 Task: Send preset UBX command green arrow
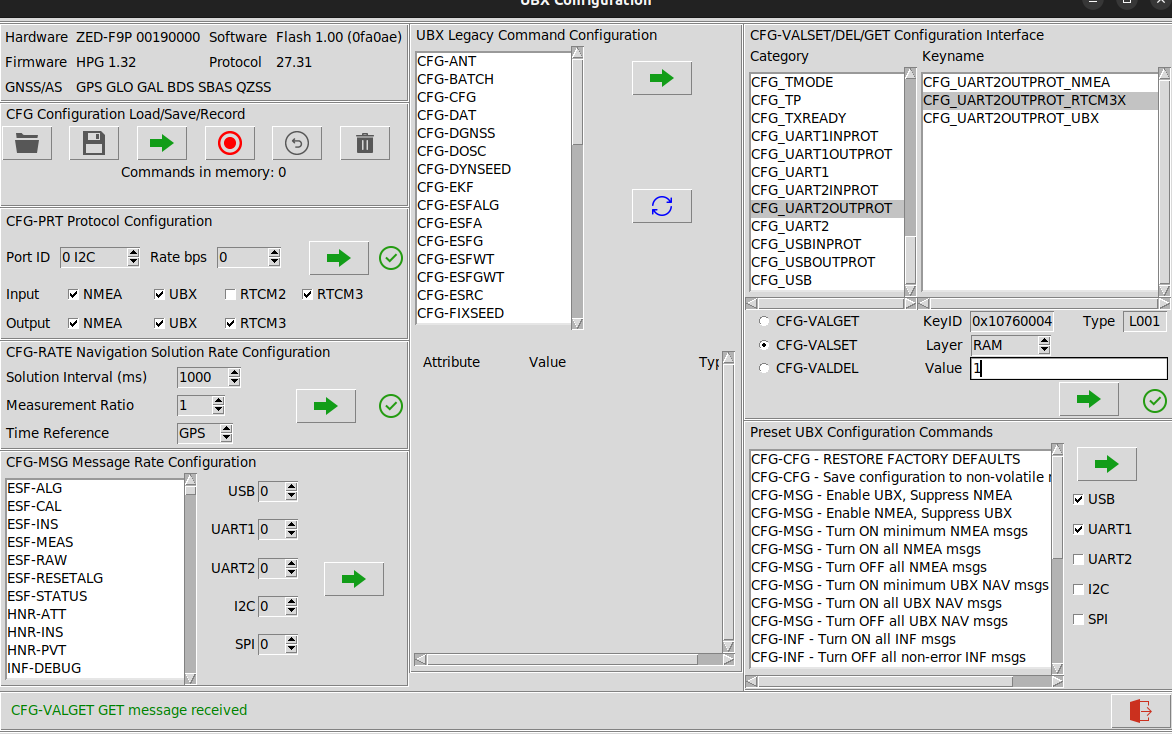pos(1106,464)
